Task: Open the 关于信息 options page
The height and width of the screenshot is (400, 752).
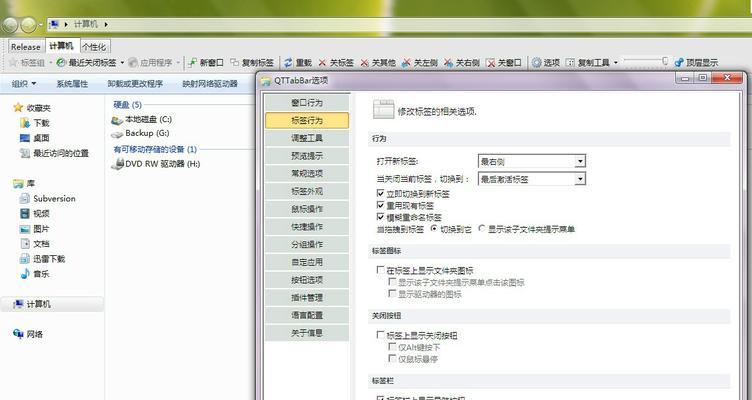Action: [x=307, y=333]
